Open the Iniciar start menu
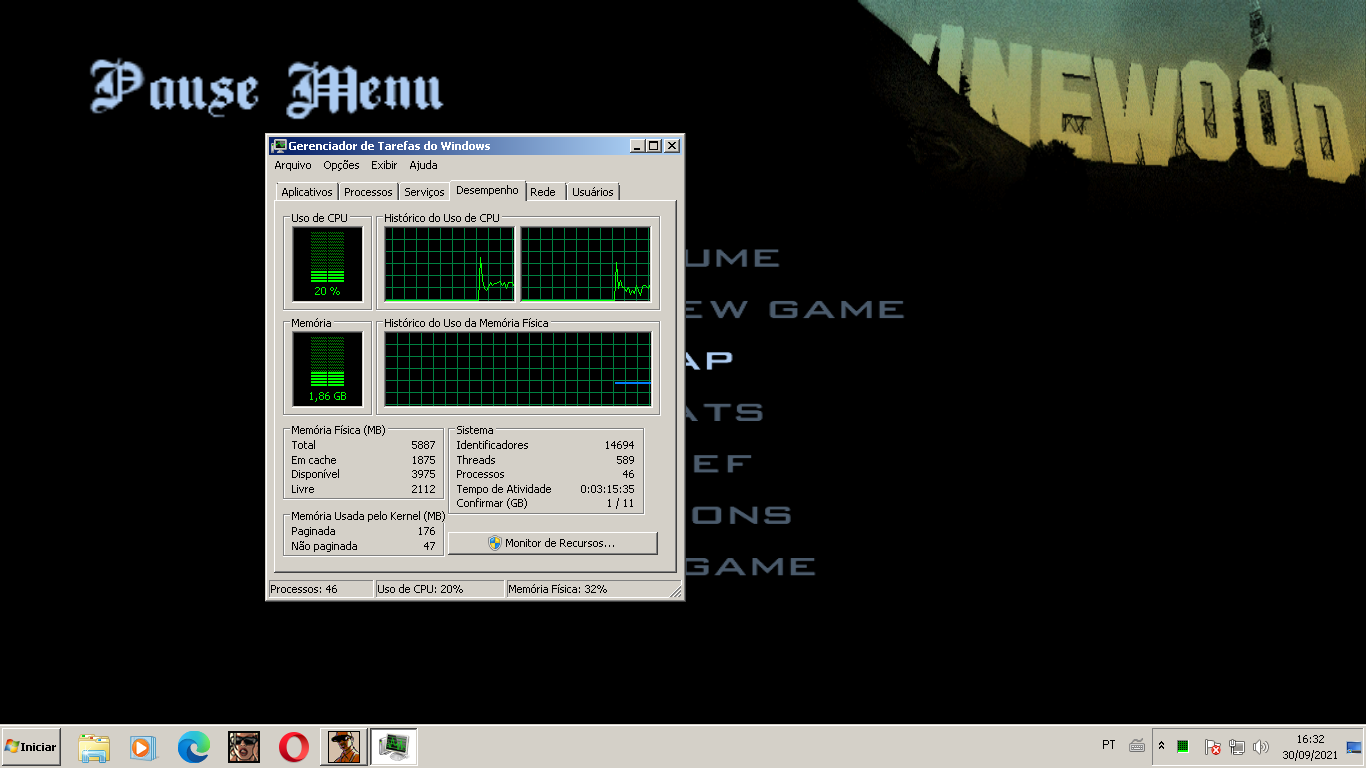 pos(31,746)
